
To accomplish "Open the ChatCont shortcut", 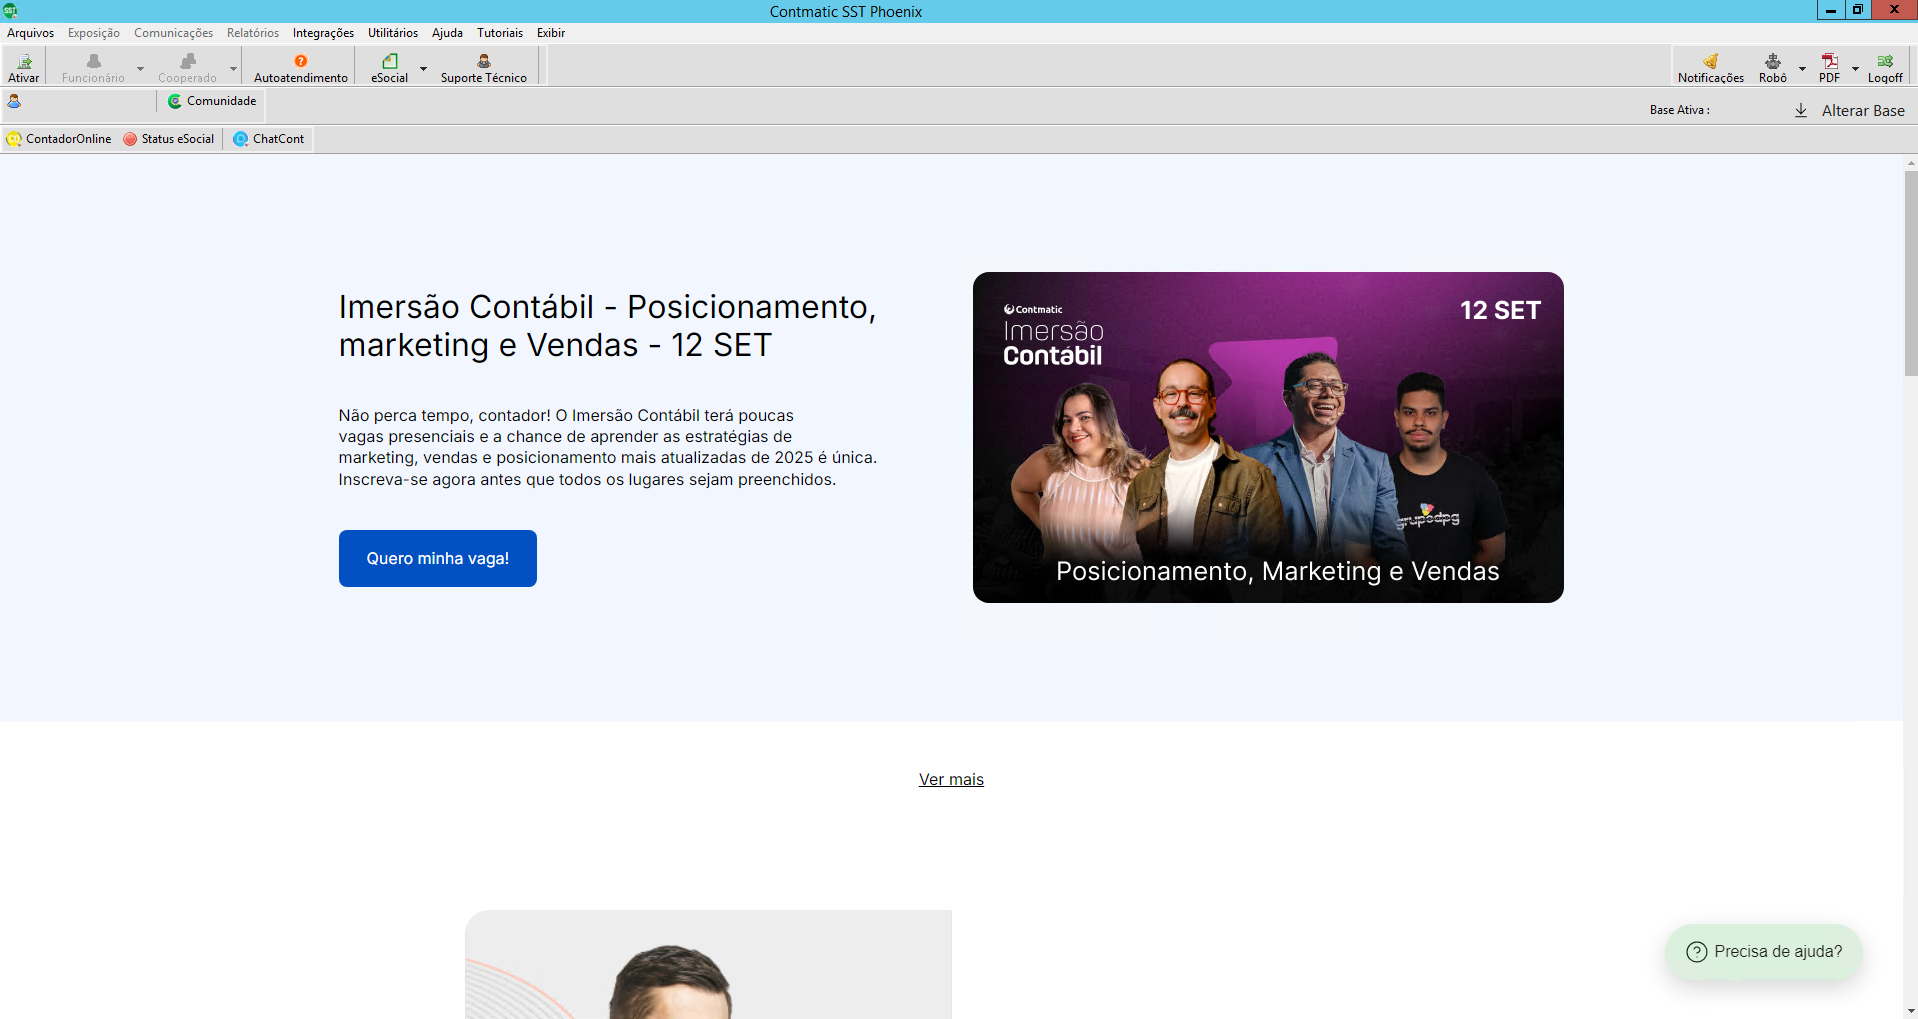I will coord(269,139).
